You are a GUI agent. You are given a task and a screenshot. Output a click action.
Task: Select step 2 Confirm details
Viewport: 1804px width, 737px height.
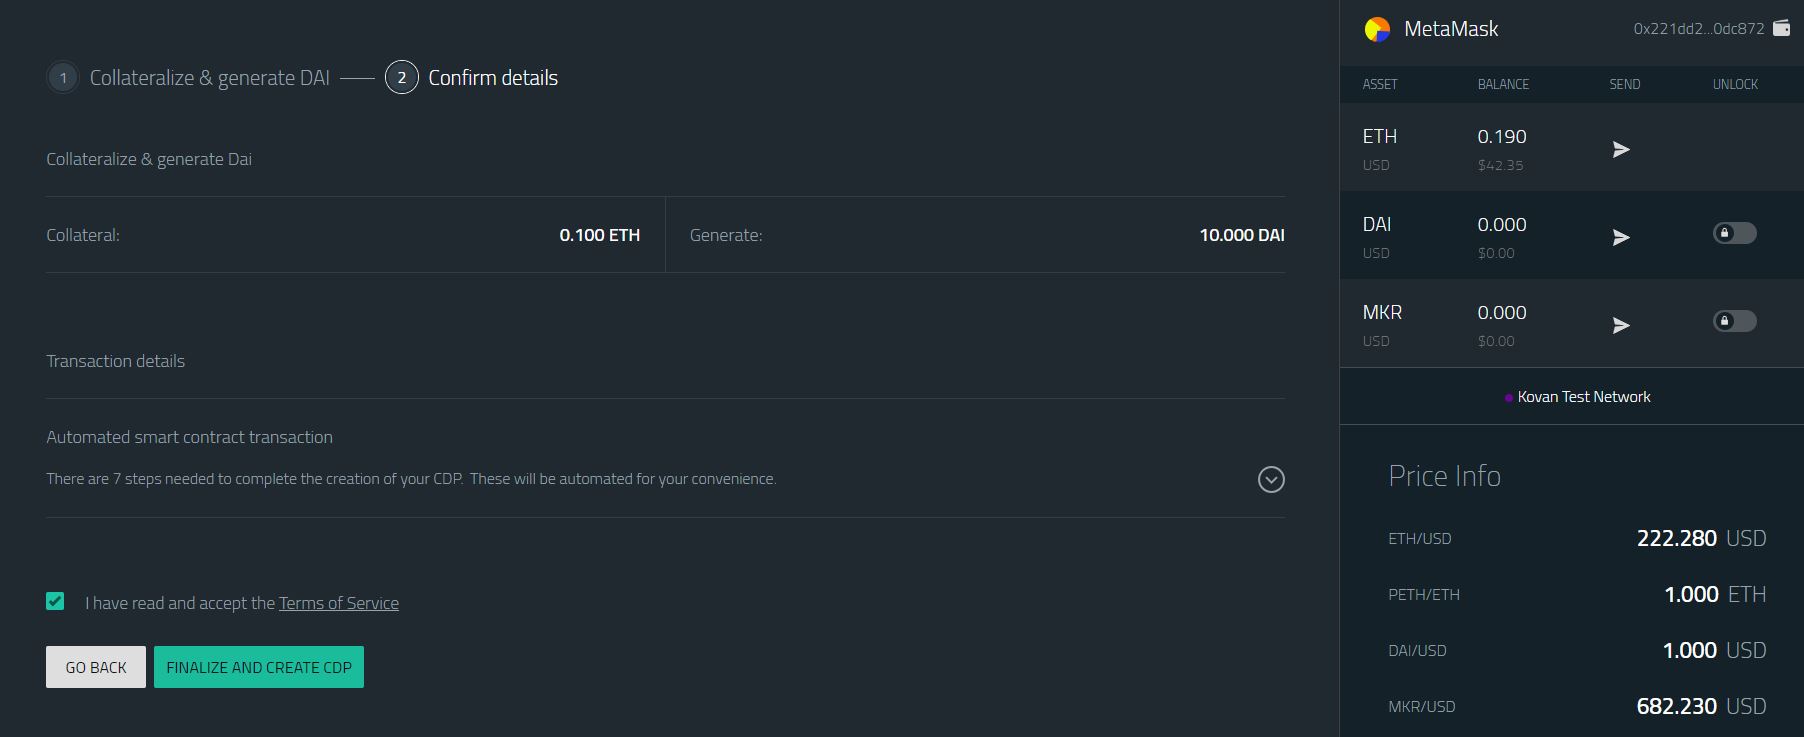(472, 78)
